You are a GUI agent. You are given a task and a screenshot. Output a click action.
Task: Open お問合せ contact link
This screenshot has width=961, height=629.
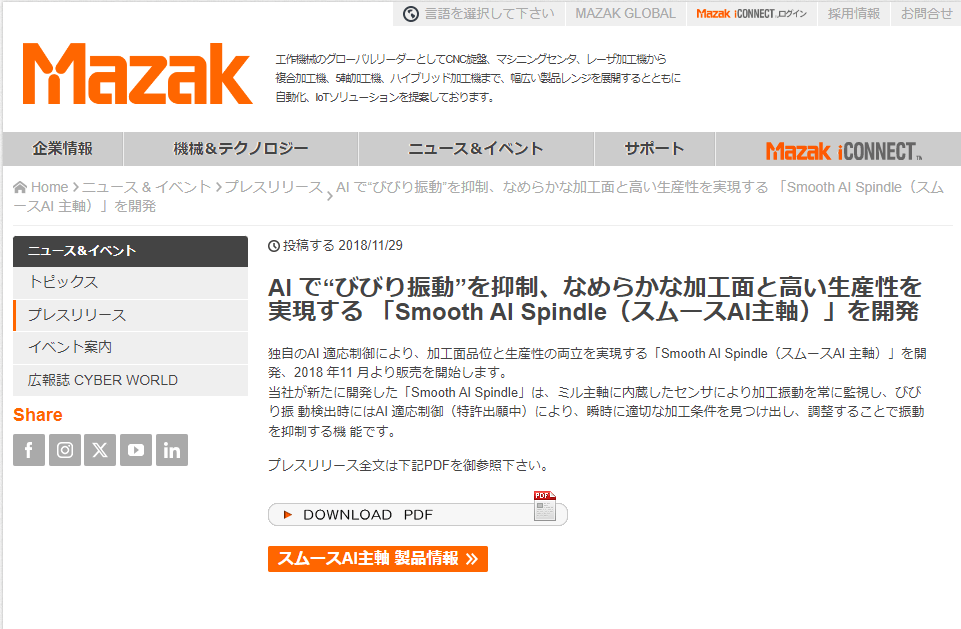[x=926, y=13]
